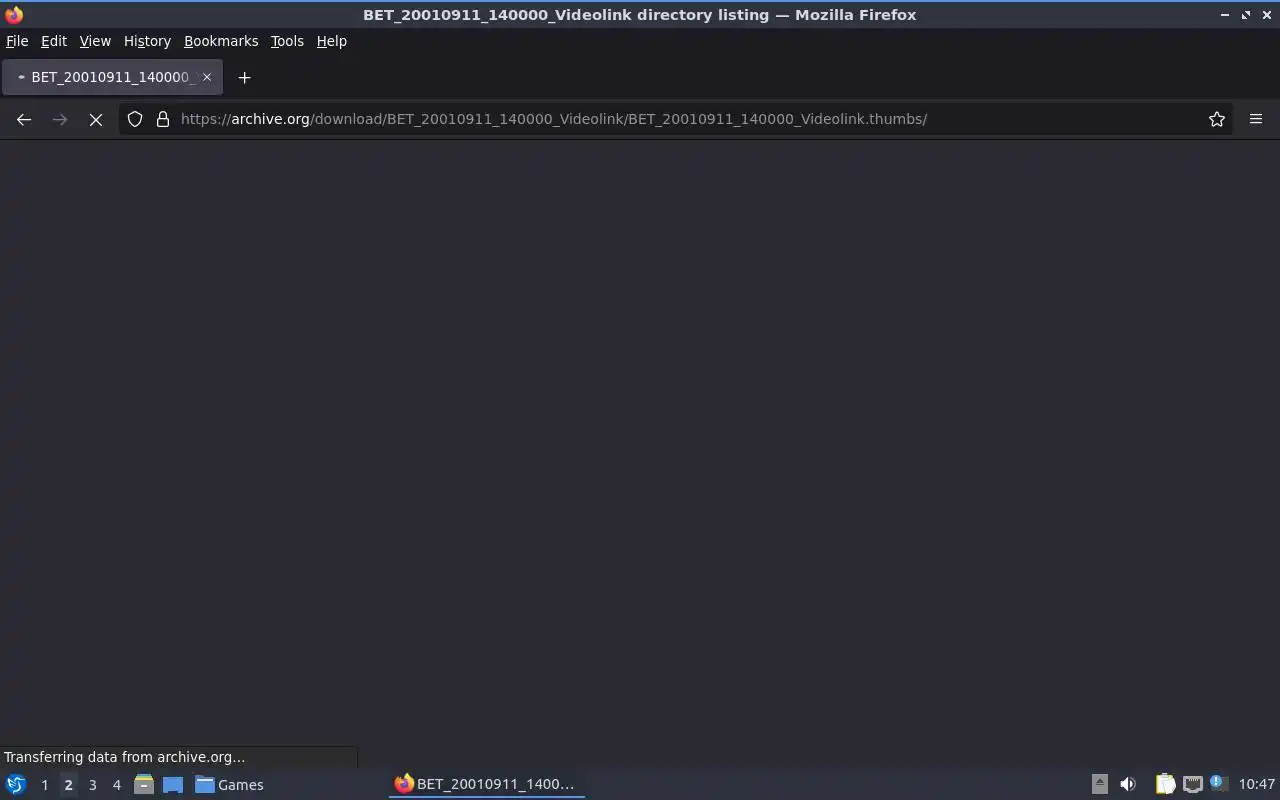Screen dimensions: 1280x800
Task: Go forward with the forward arrow
Action: click(60, 119)
